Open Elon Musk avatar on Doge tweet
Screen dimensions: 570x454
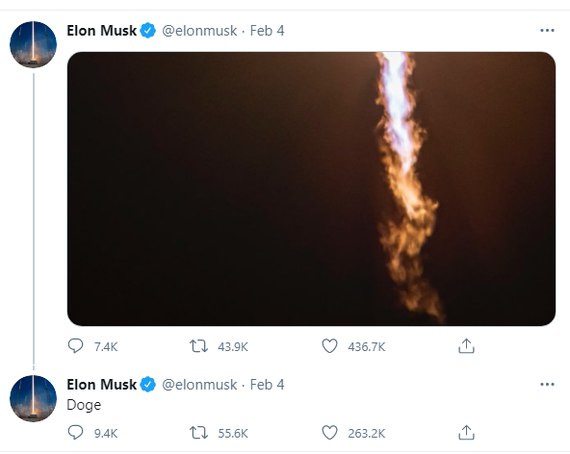click(x=33, y=398)
